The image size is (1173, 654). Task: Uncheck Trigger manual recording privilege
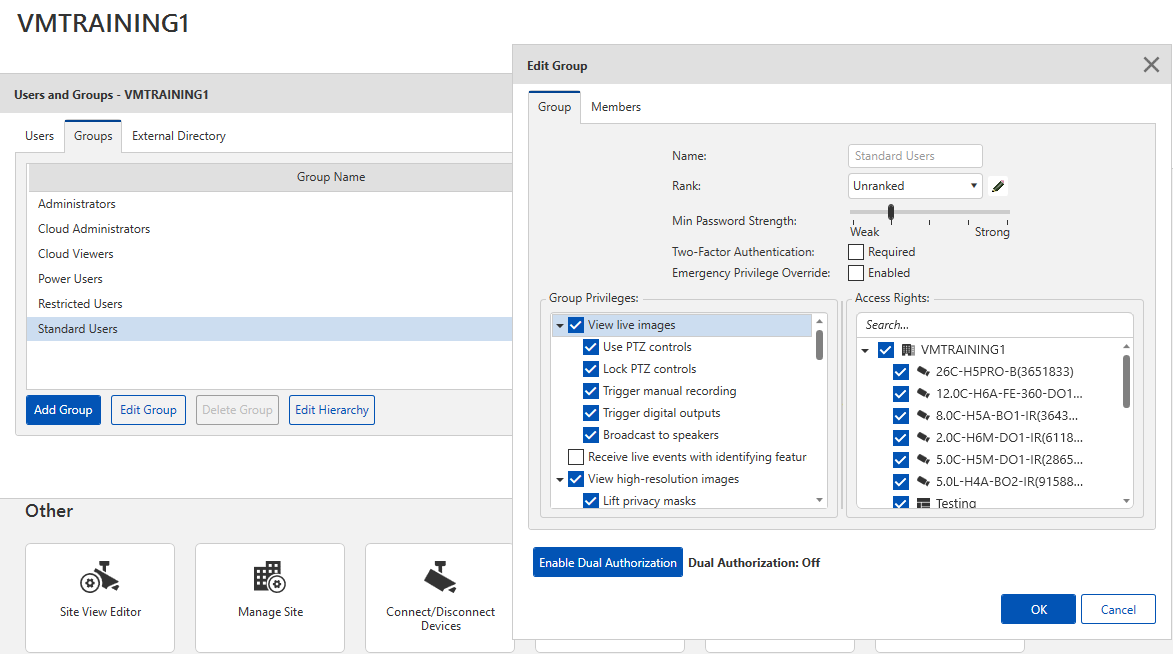click(591, 391)
